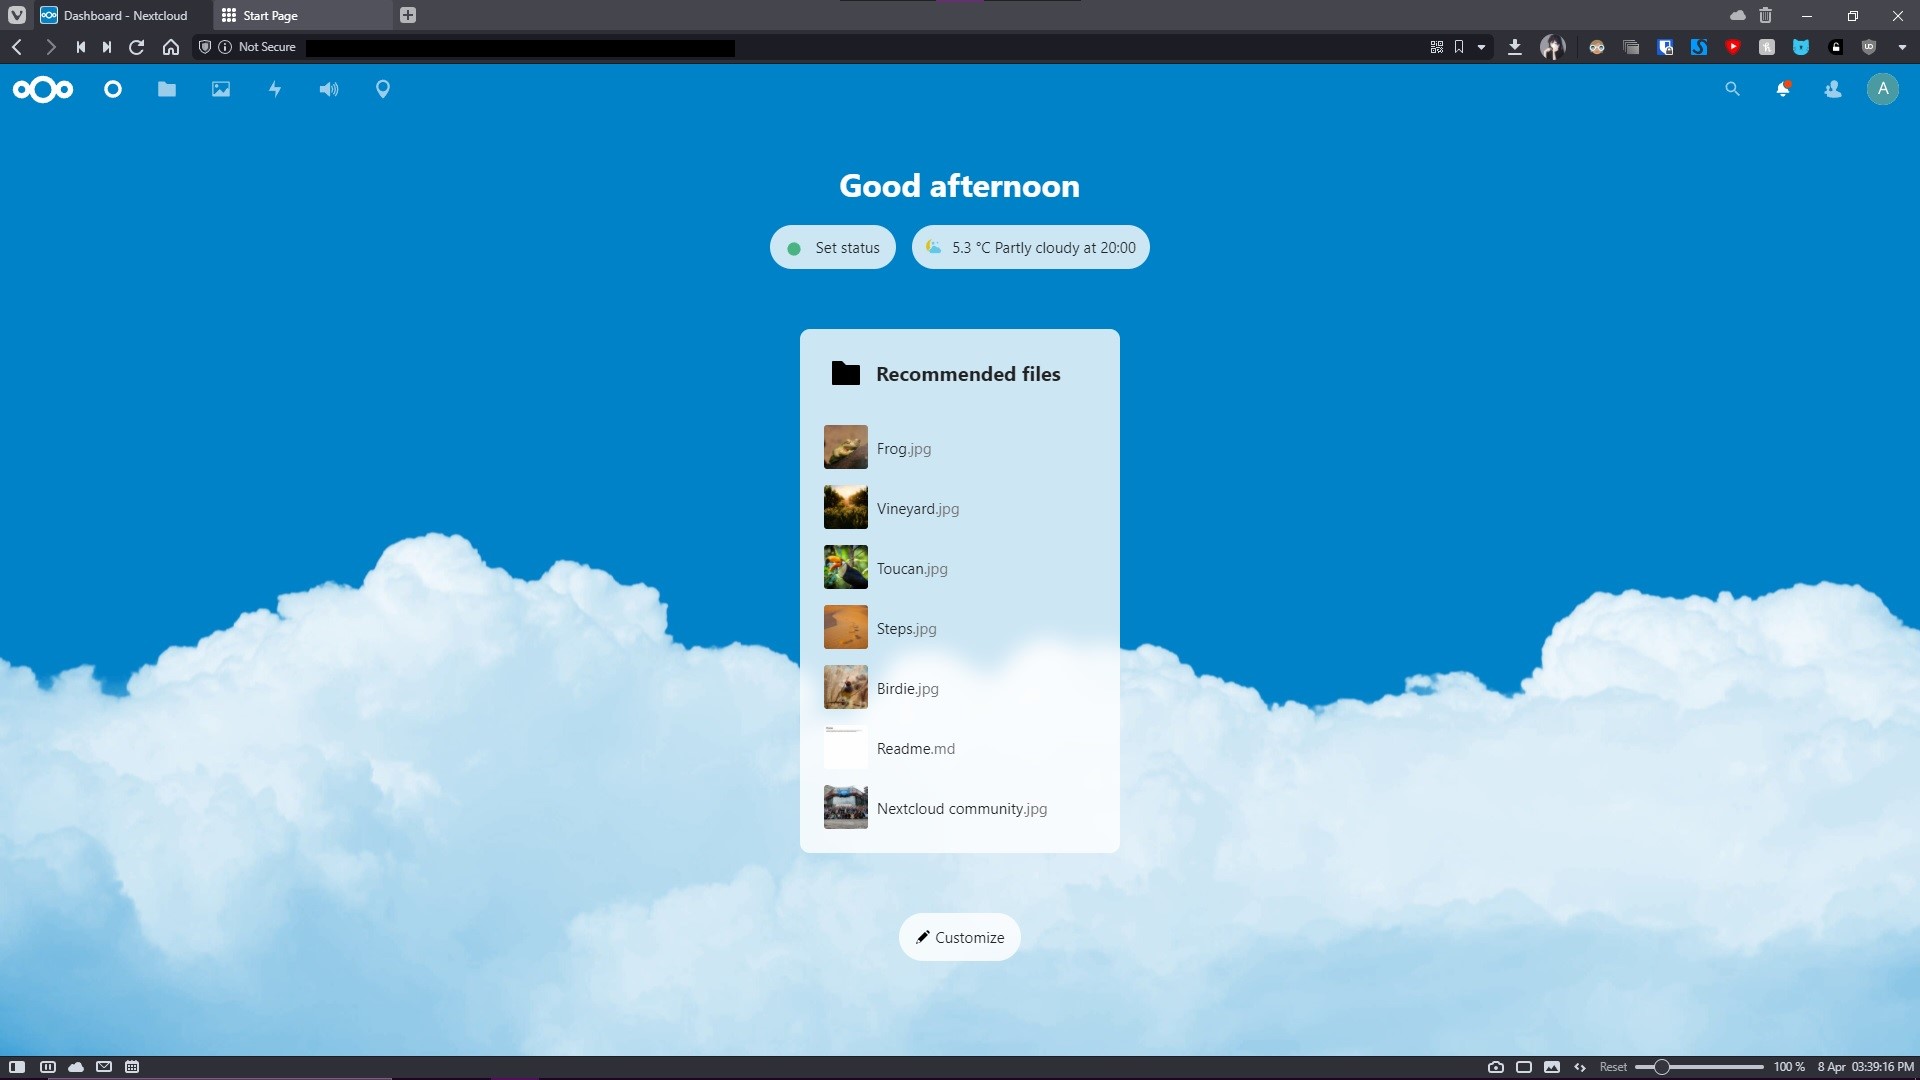
Task: Bookmark the current page
Action: click(x=1459, y=47)
